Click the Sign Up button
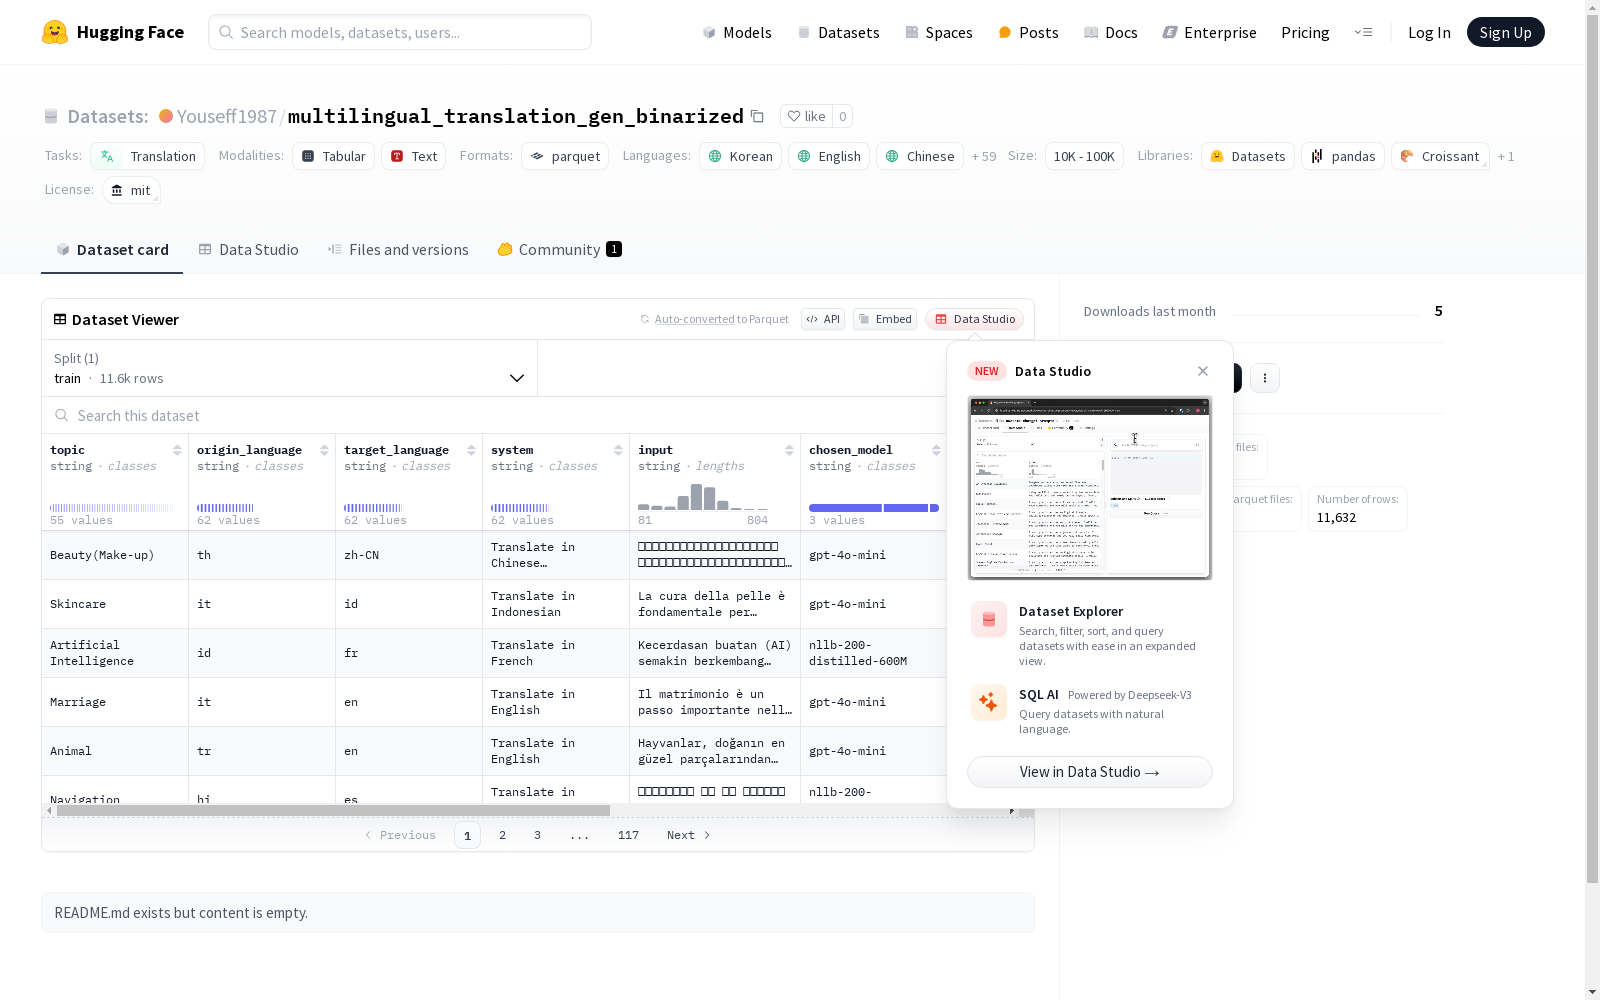1600x1000 pixels. pos(1505,32)
